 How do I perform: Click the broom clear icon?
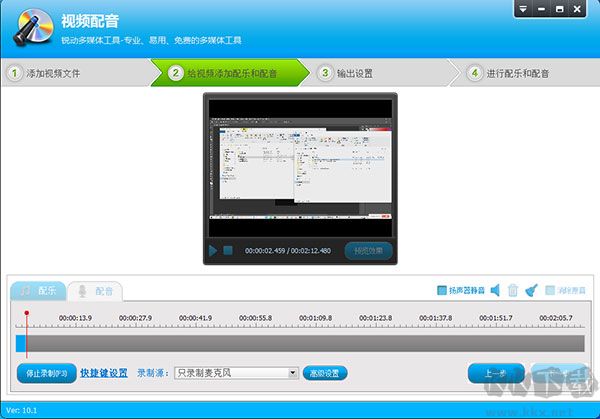point(531,291)
